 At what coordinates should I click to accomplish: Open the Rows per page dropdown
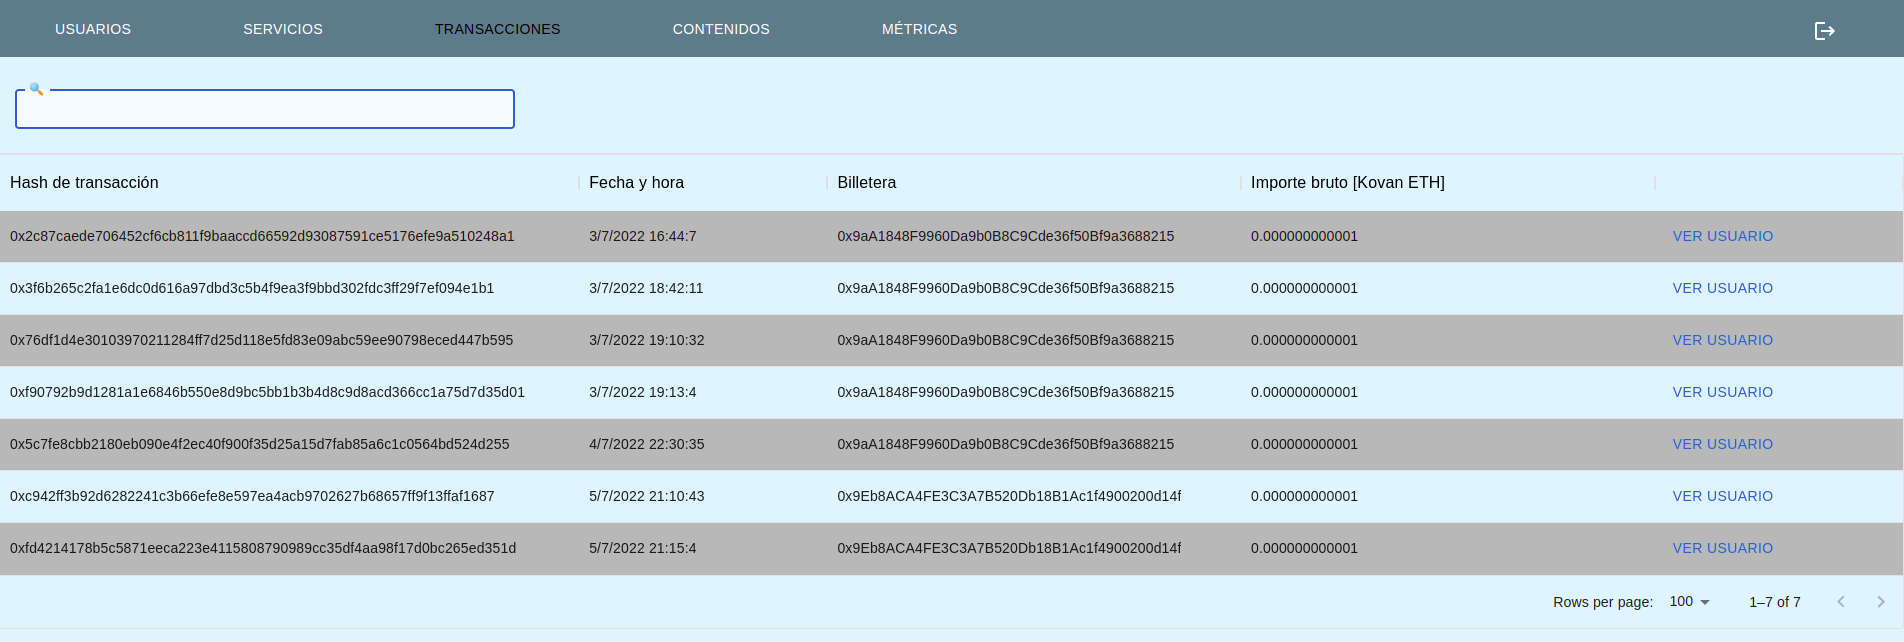click(1690, 602)
